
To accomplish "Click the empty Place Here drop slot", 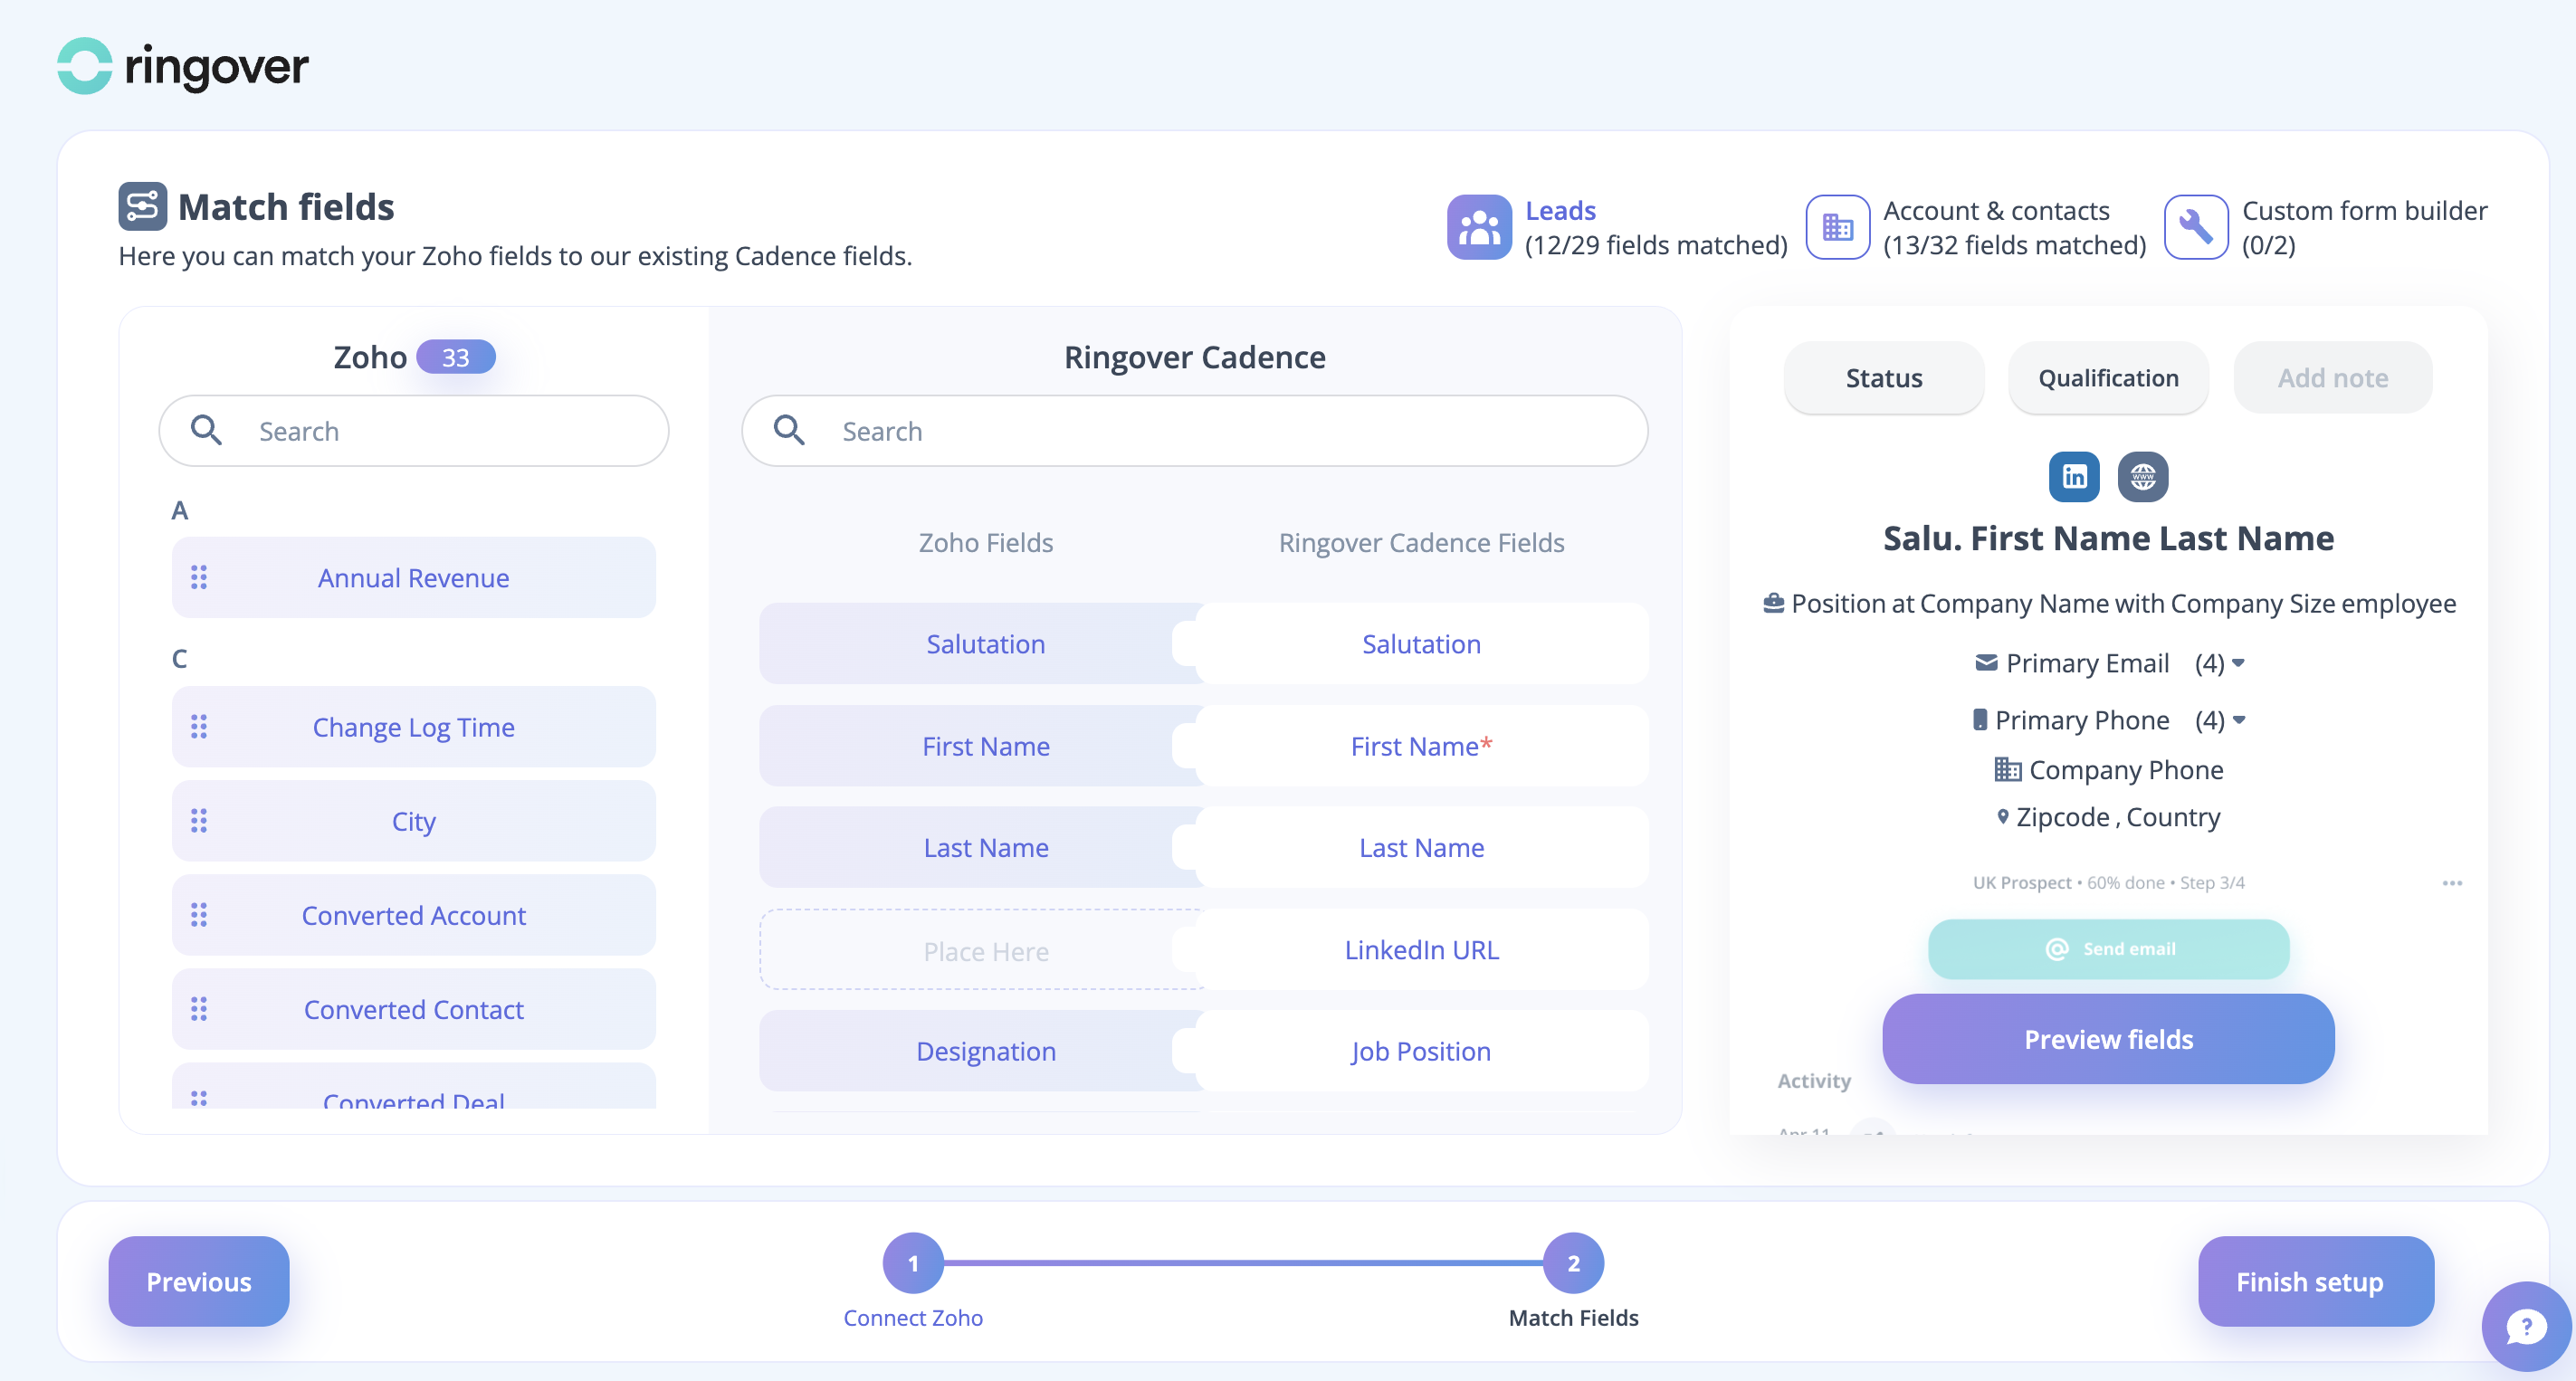I will (x=983, y=949).
